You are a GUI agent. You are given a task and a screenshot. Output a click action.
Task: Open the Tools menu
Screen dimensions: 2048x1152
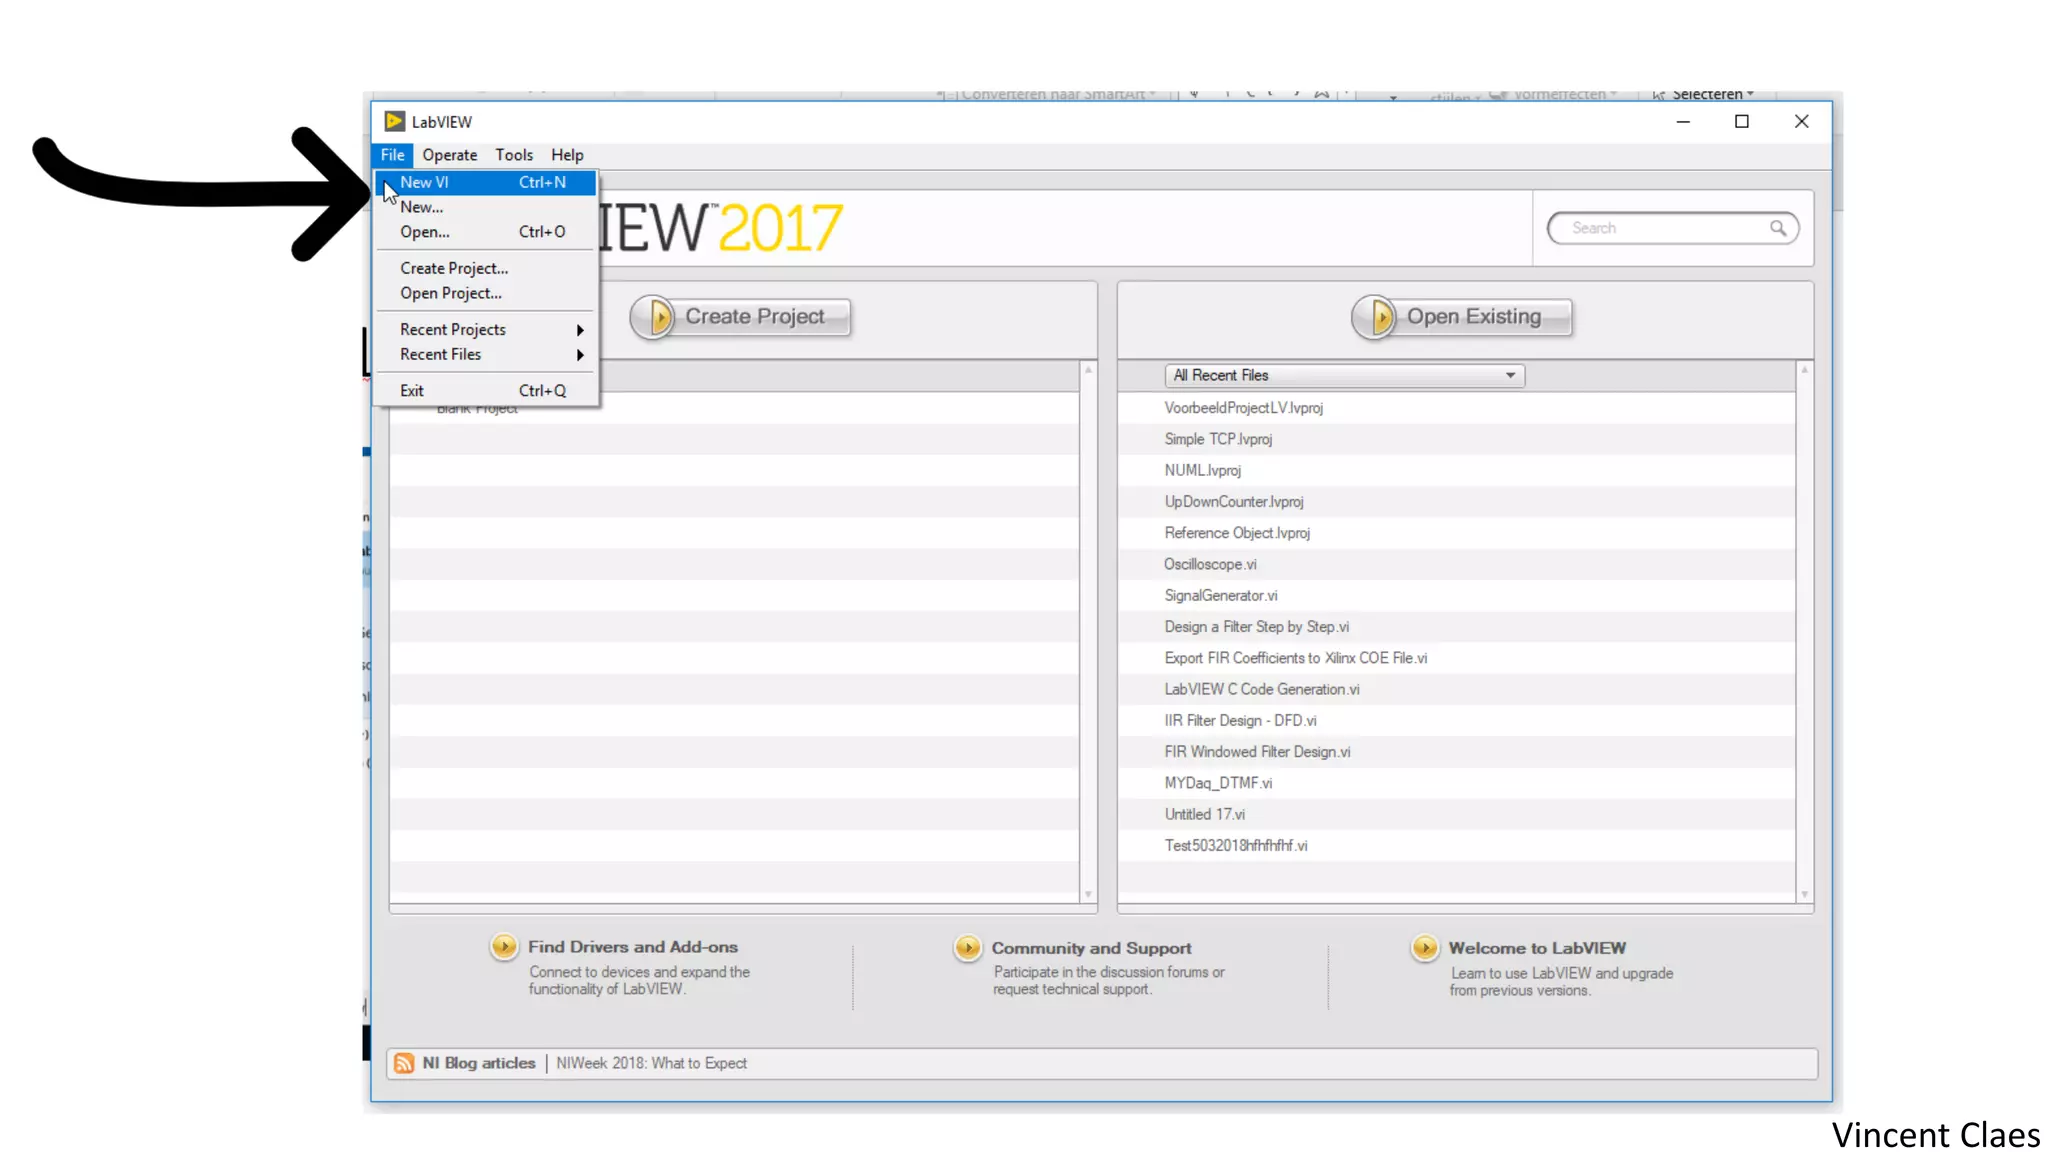pyautogui.click(x=514, y=155)
